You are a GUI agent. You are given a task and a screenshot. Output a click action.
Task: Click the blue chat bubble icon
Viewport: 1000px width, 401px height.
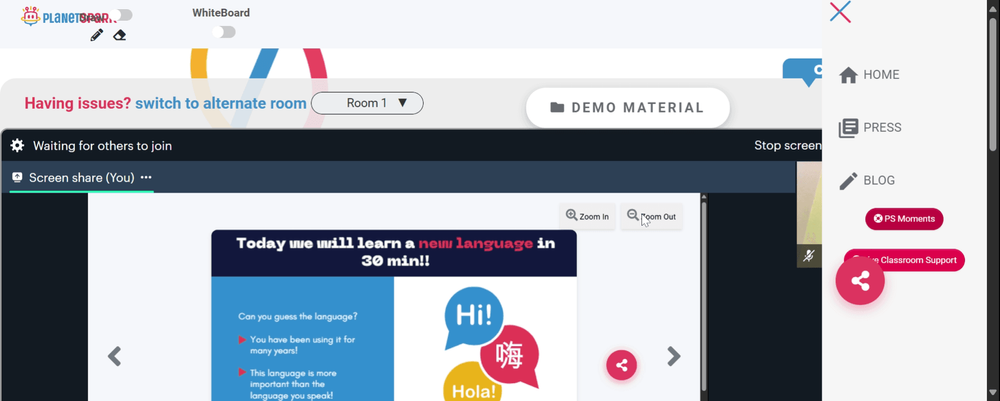804,71
